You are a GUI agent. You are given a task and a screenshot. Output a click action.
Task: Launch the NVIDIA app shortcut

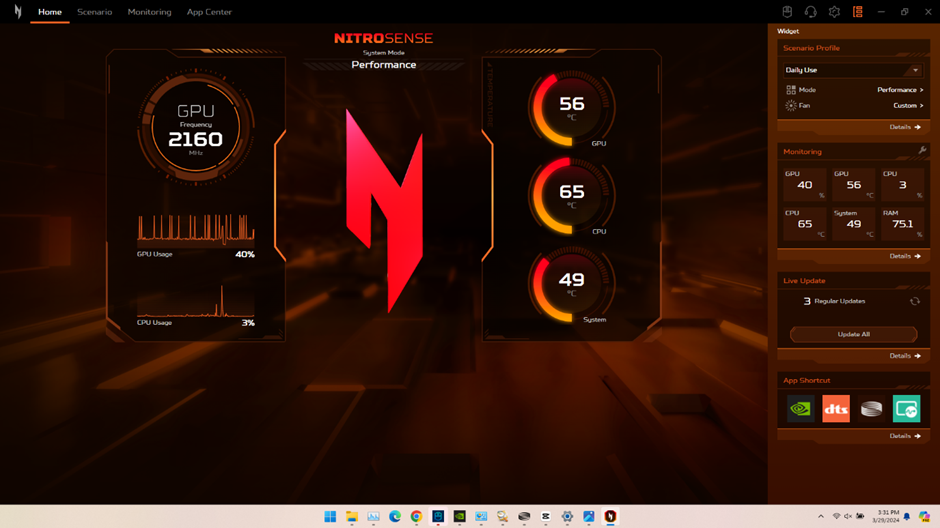tap(800, 409)
